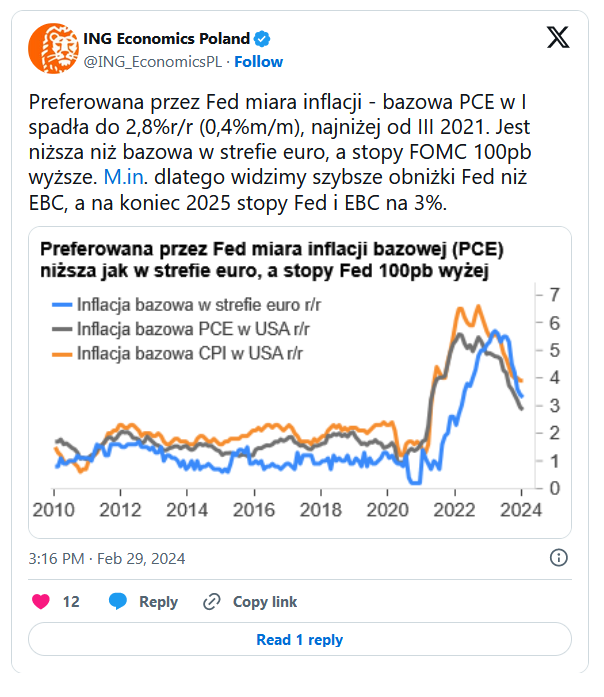This screenshot has width=604, height=697.
Task: Like the tweet with heart icon
Action: point(41,601)
